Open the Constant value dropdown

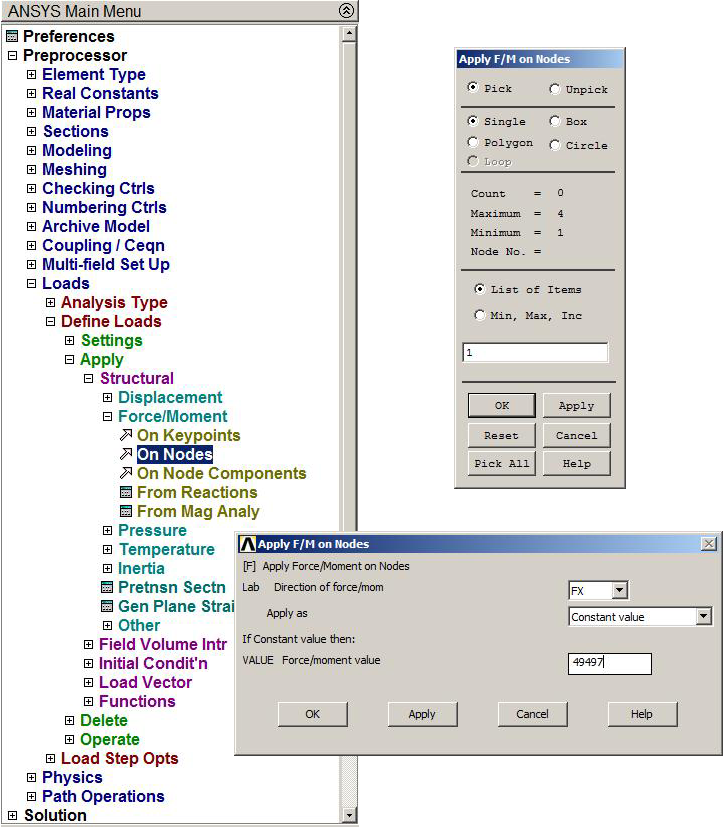(703, 617)
